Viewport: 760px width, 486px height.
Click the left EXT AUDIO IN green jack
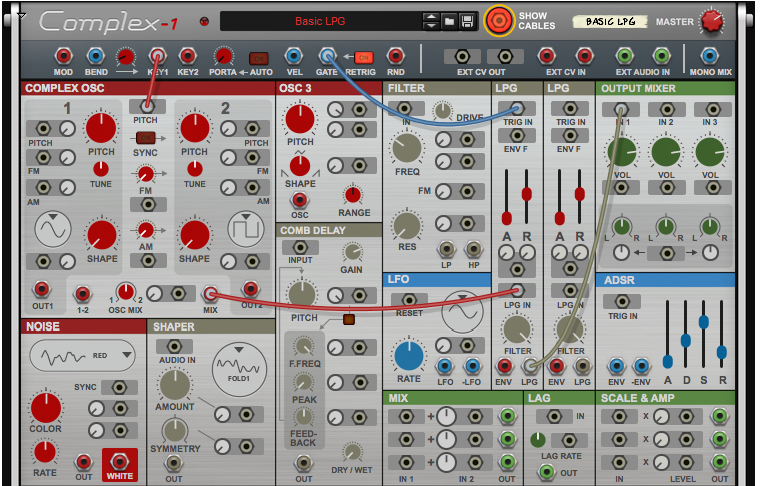[x=625, y=56]
